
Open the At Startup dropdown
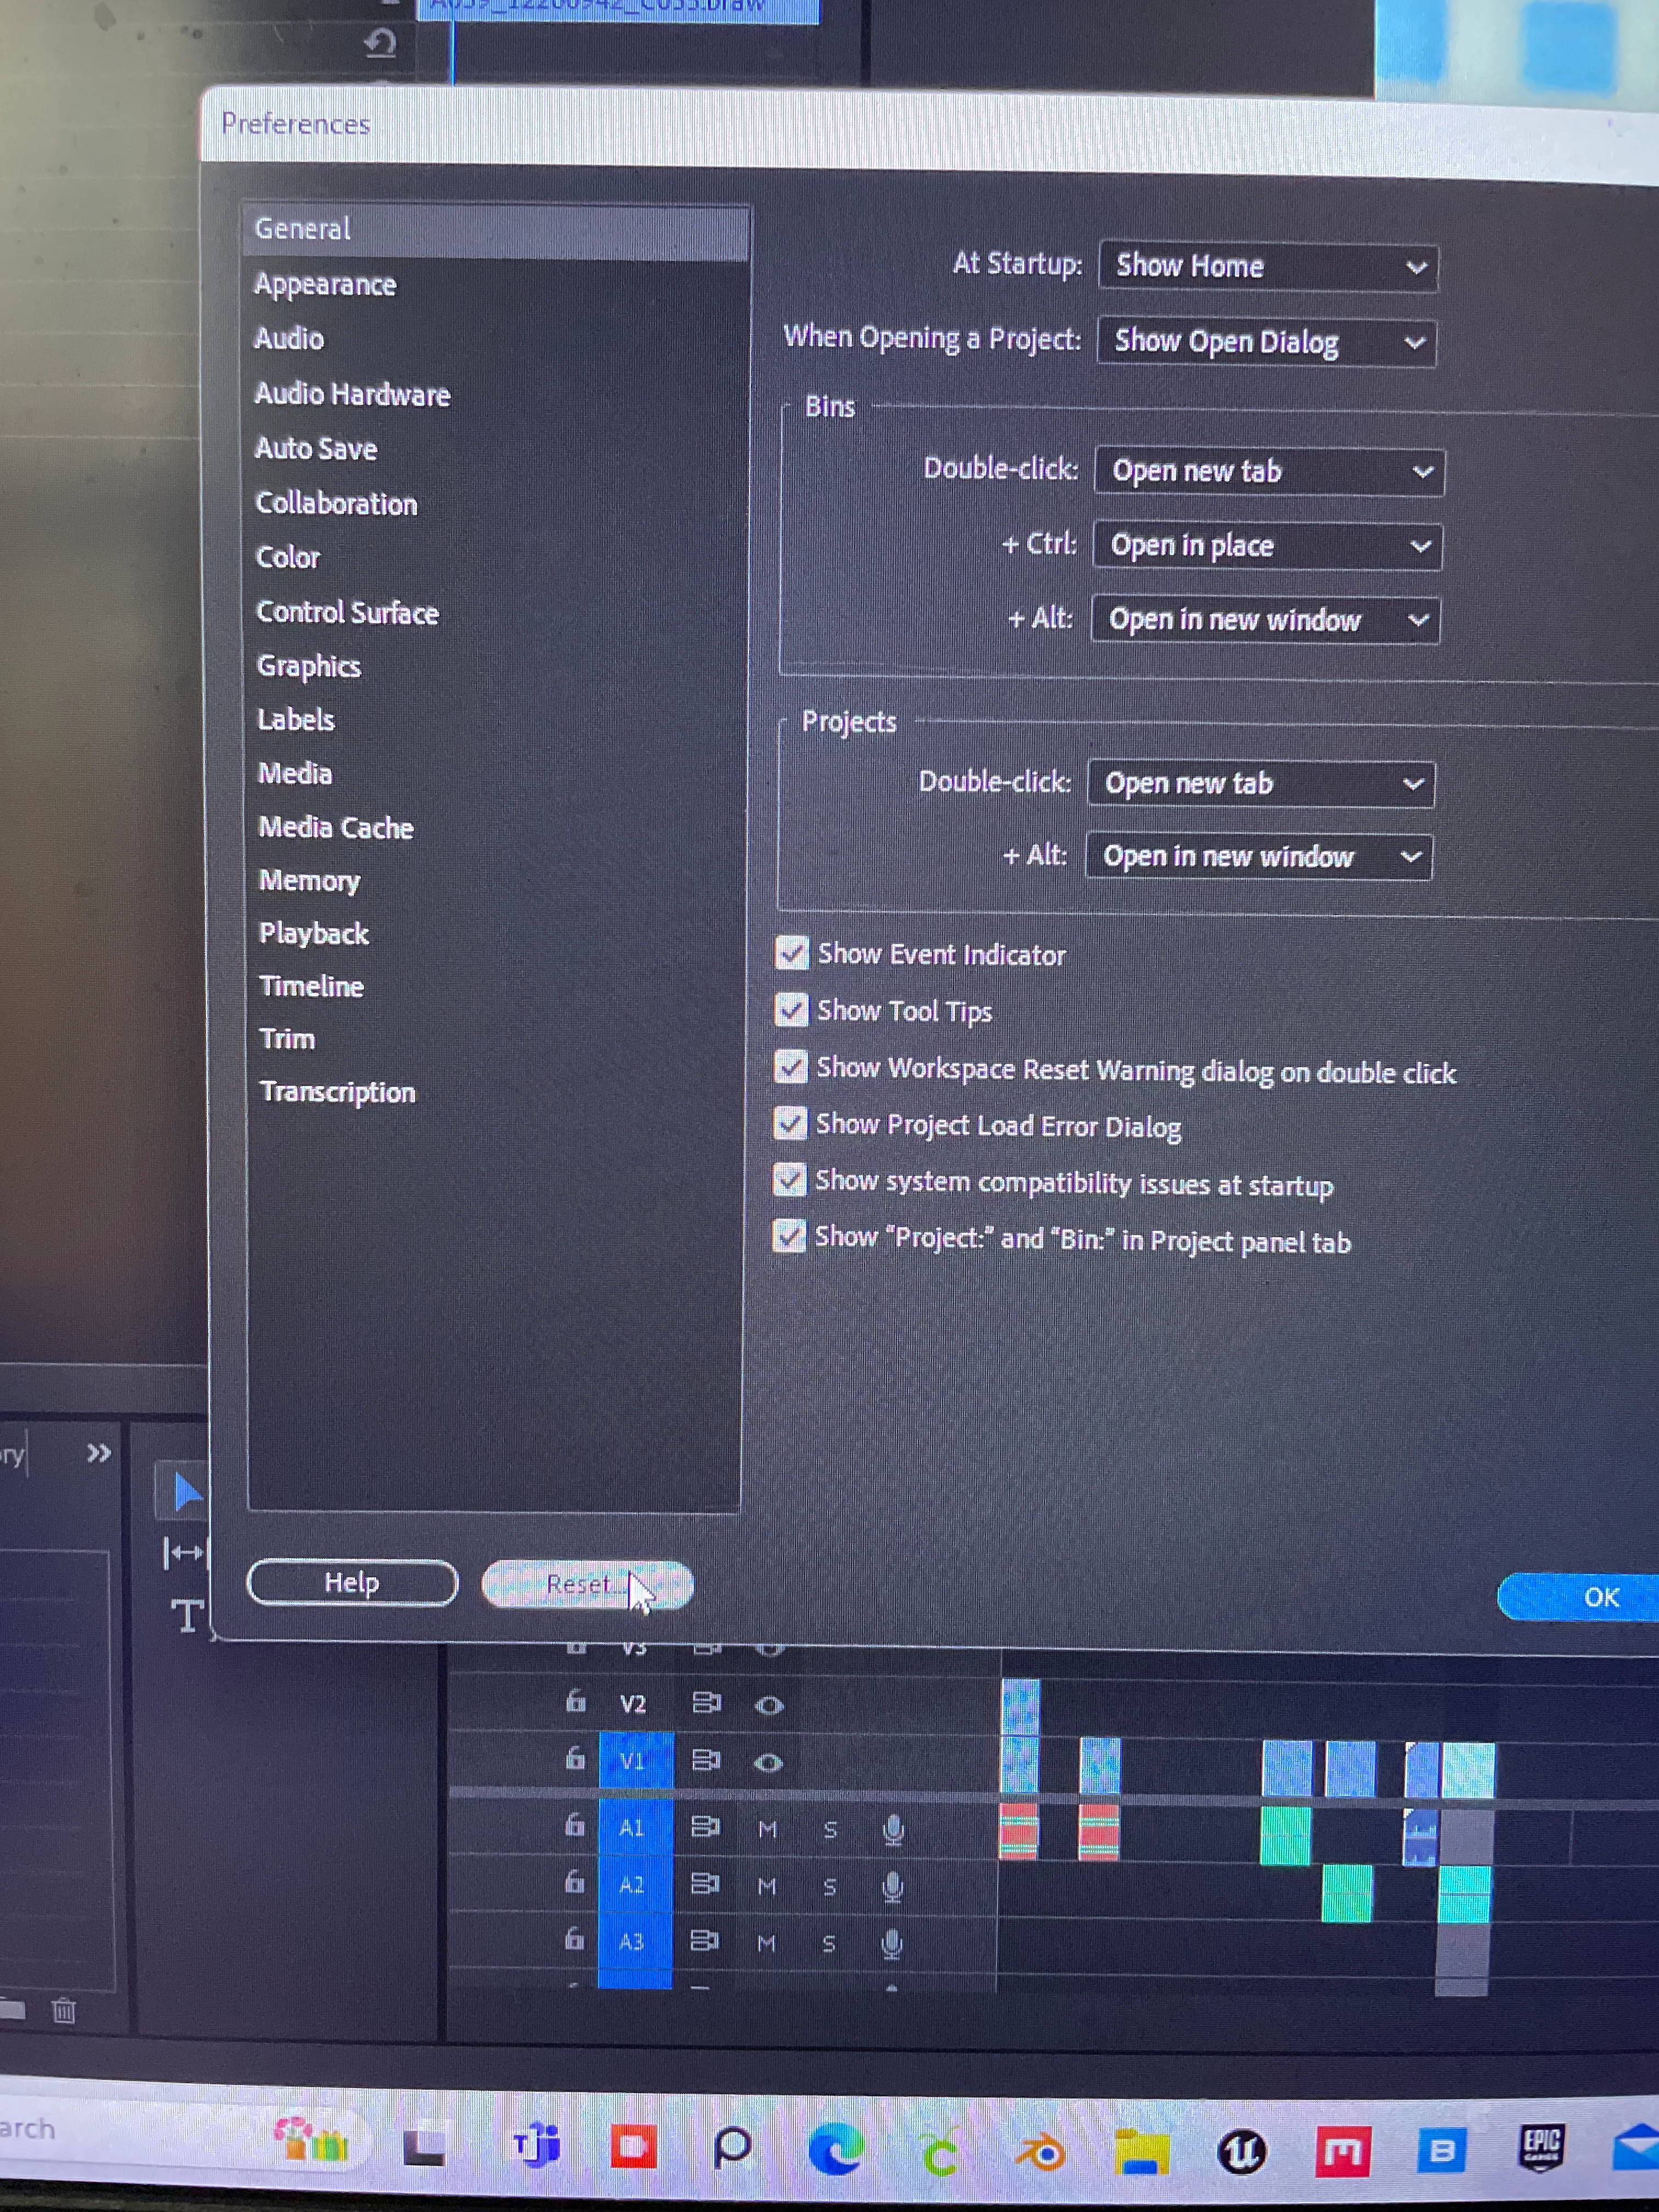tap(1267, 266)
